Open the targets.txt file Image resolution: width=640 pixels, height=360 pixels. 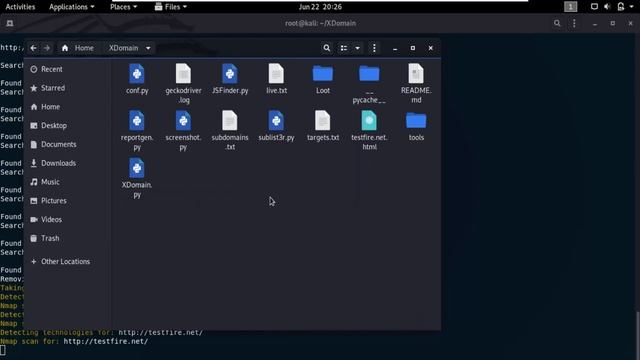[322, 126]
